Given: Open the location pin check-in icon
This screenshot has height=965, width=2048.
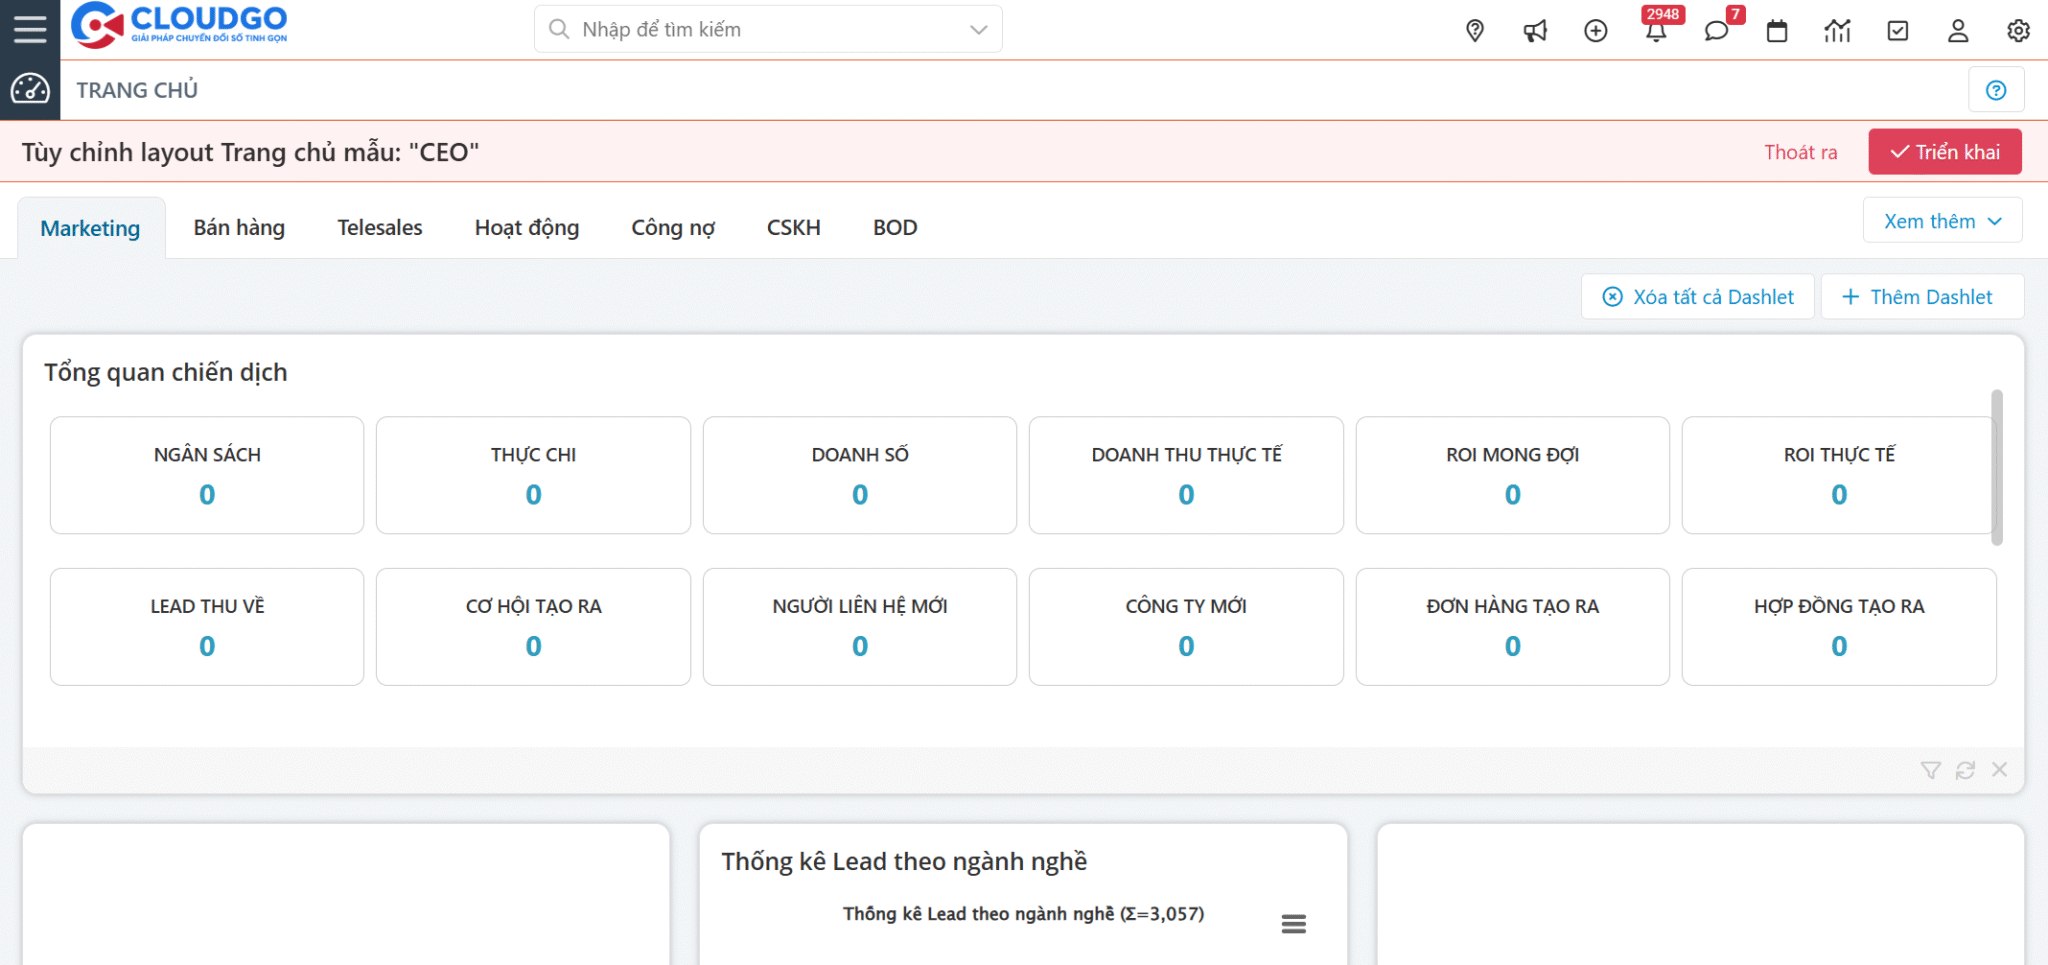Looking at the screenshot, I should pos(1474,31).
